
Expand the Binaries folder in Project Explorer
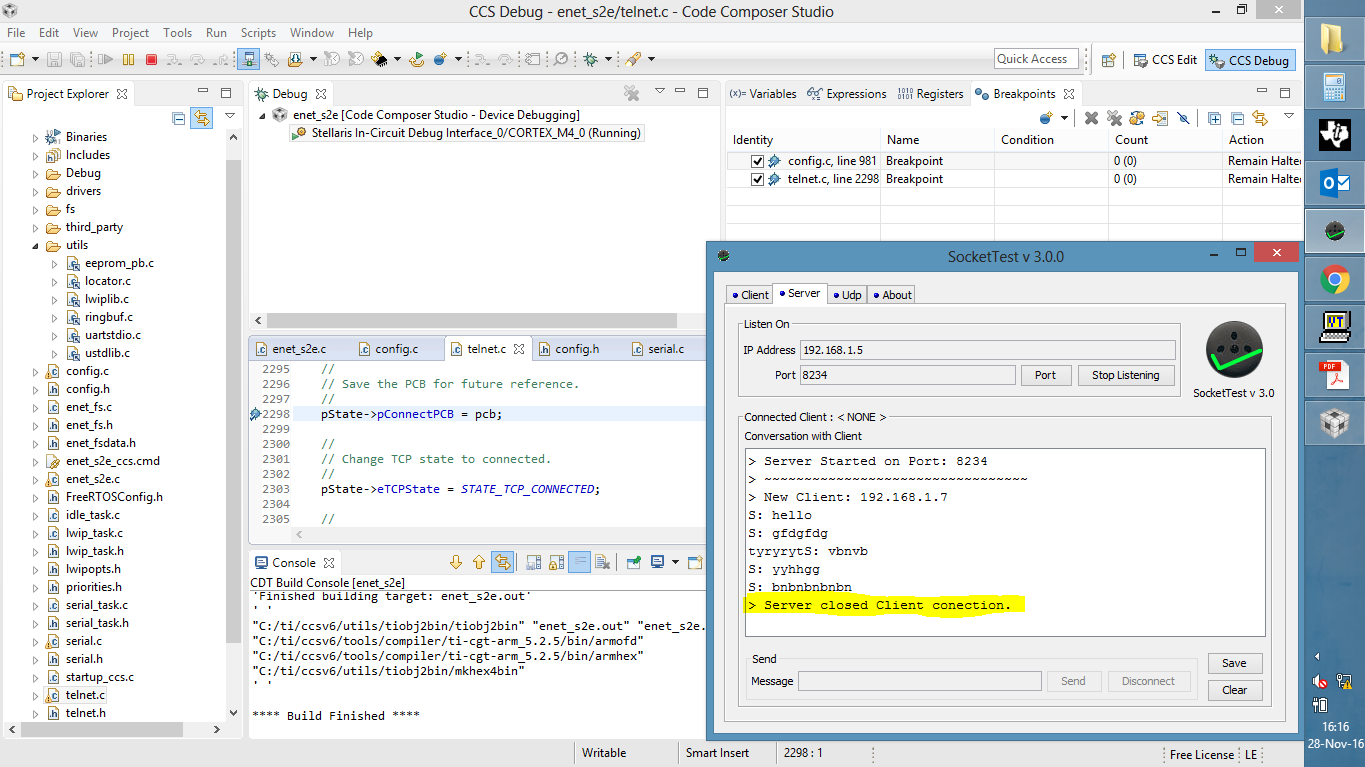[36, 137]
